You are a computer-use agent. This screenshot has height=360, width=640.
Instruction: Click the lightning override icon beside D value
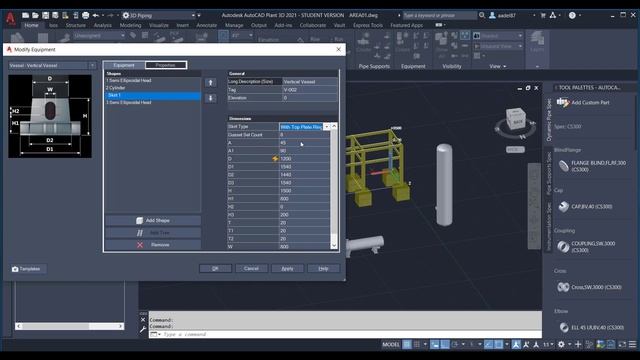click(275, 159)
